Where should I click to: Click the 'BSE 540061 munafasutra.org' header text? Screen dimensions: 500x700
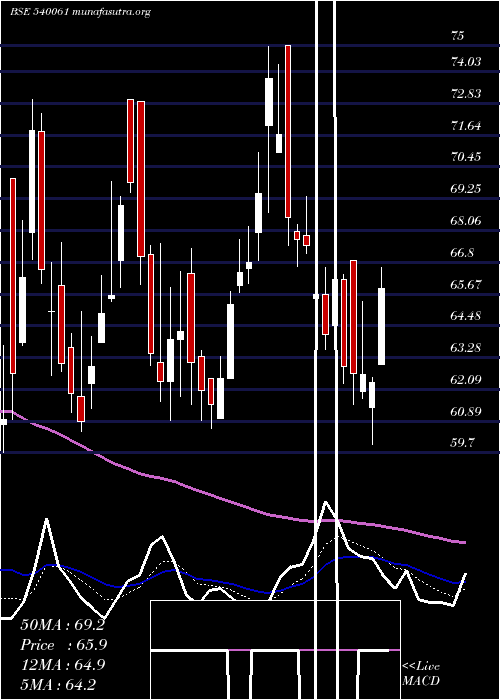click(x=80, y=12)
